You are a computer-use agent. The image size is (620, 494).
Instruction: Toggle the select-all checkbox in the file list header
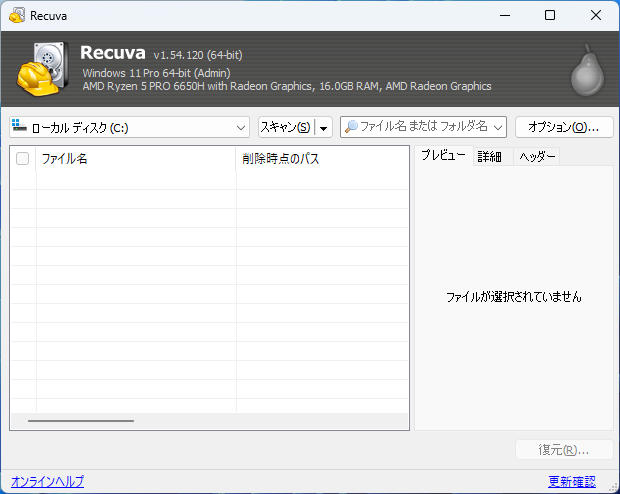click(23, 159)
